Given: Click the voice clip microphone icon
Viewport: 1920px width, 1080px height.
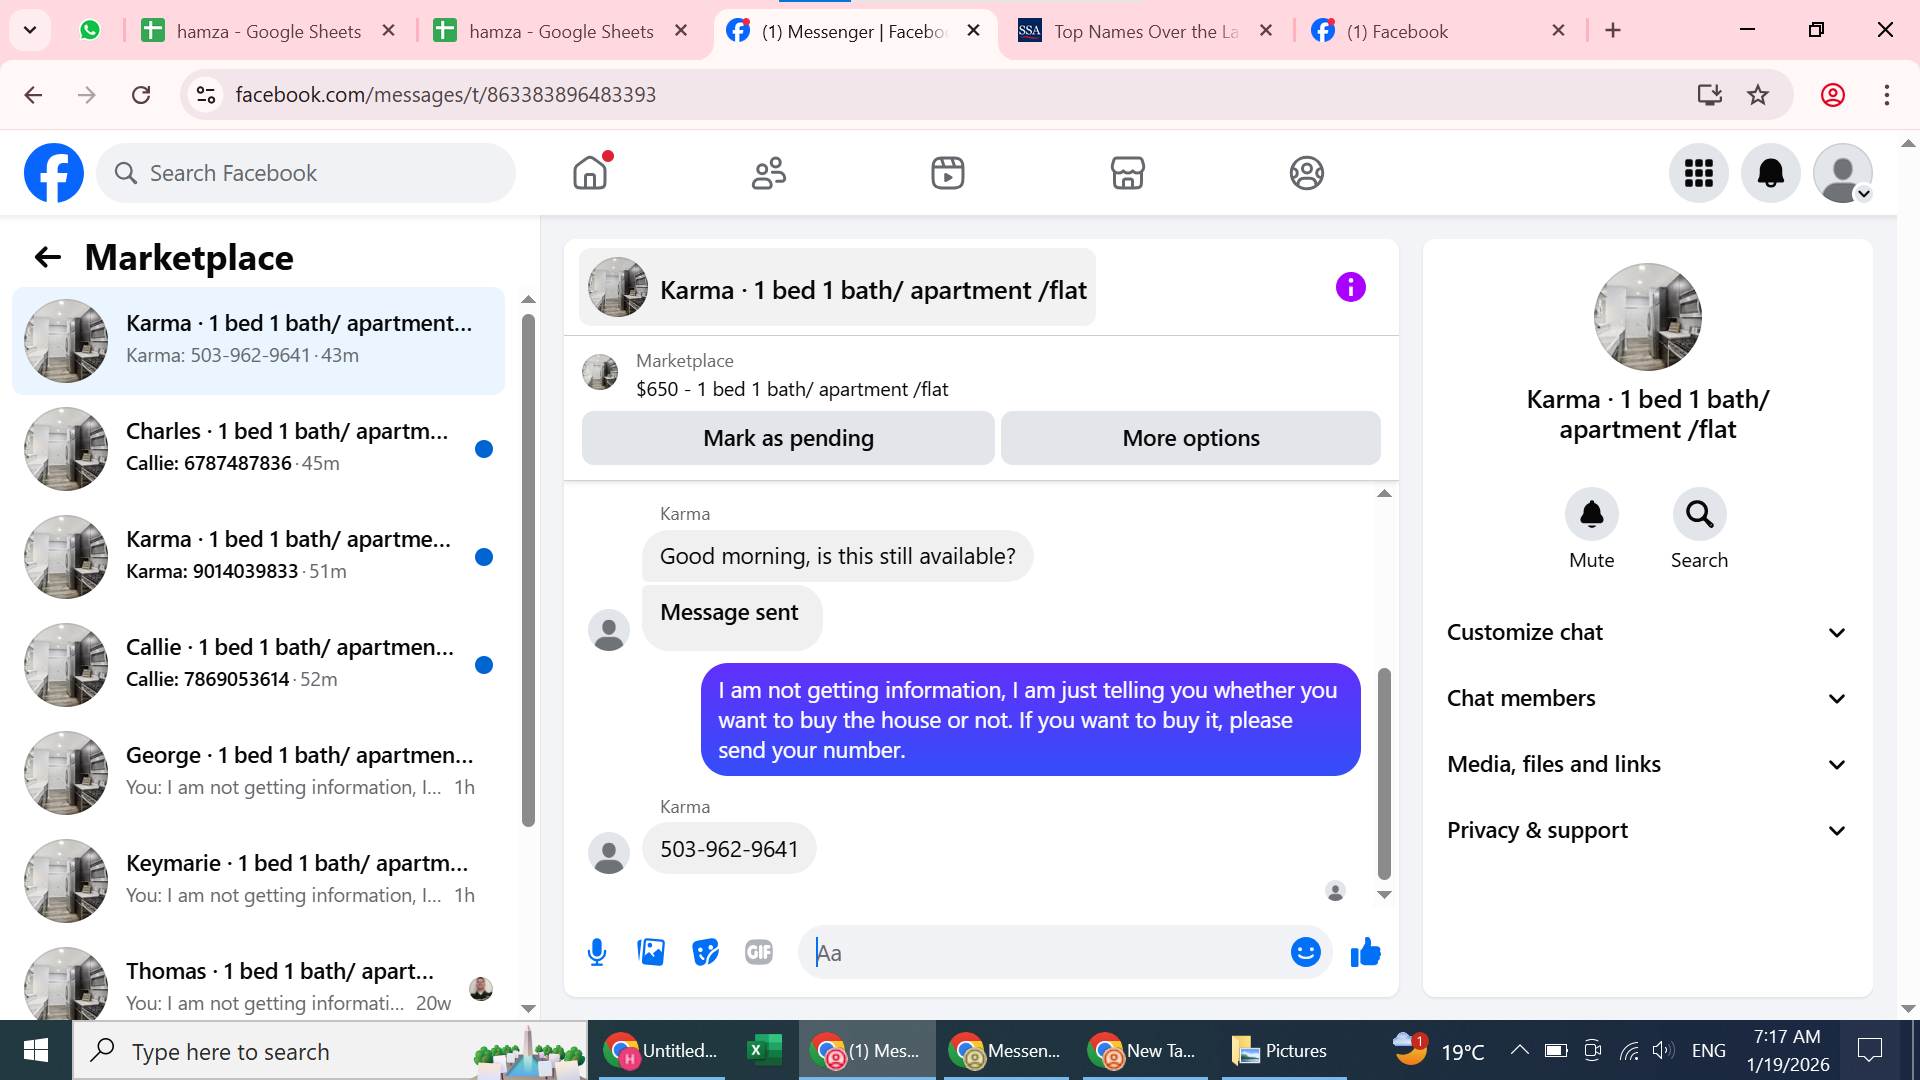Looking at the screenshot, I should click(x=597, y=952).
